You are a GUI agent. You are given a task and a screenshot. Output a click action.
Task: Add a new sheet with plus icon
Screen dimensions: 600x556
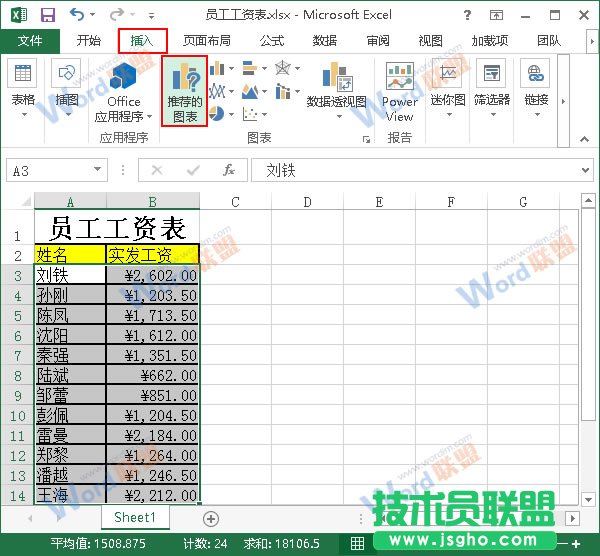tap(211, 519)
